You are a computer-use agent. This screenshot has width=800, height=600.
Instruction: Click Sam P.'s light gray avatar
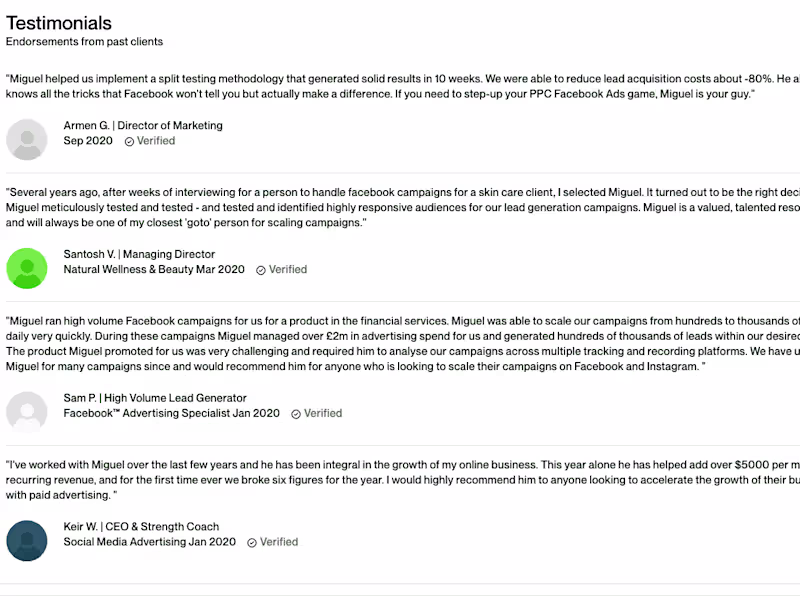coord(27,412)
